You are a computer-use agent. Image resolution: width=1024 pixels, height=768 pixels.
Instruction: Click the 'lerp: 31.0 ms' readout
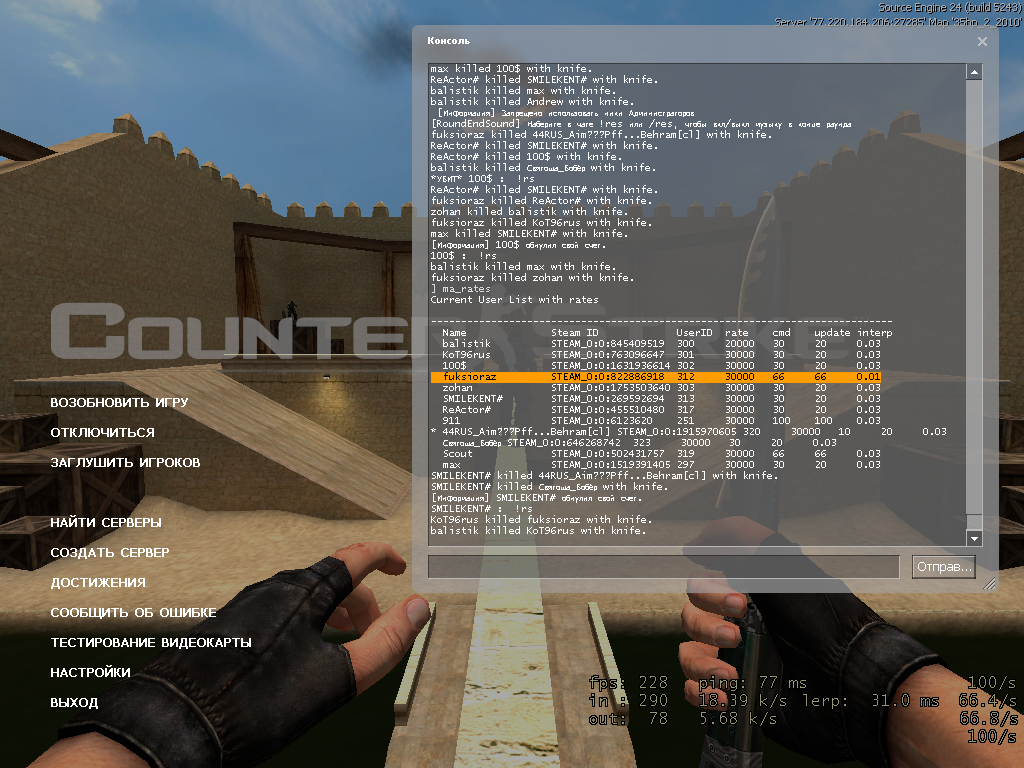870,701
